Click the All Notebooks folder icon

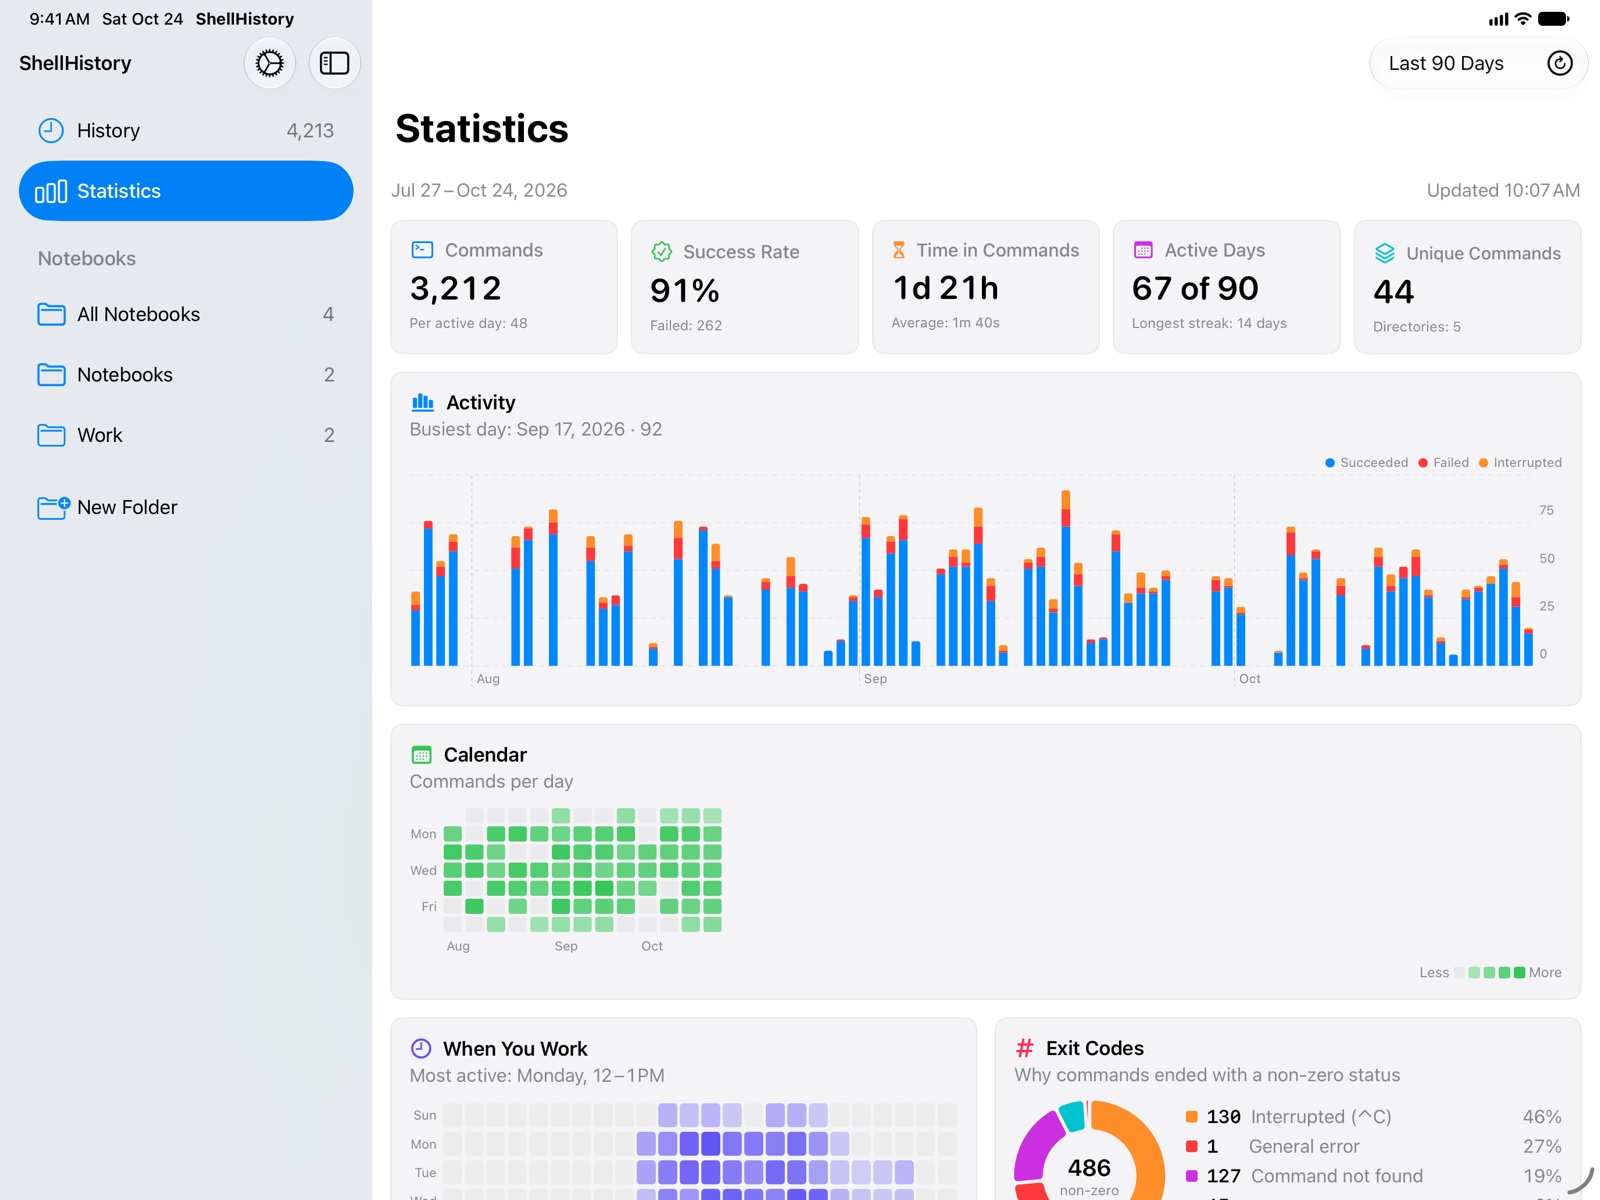pos(51,314)
